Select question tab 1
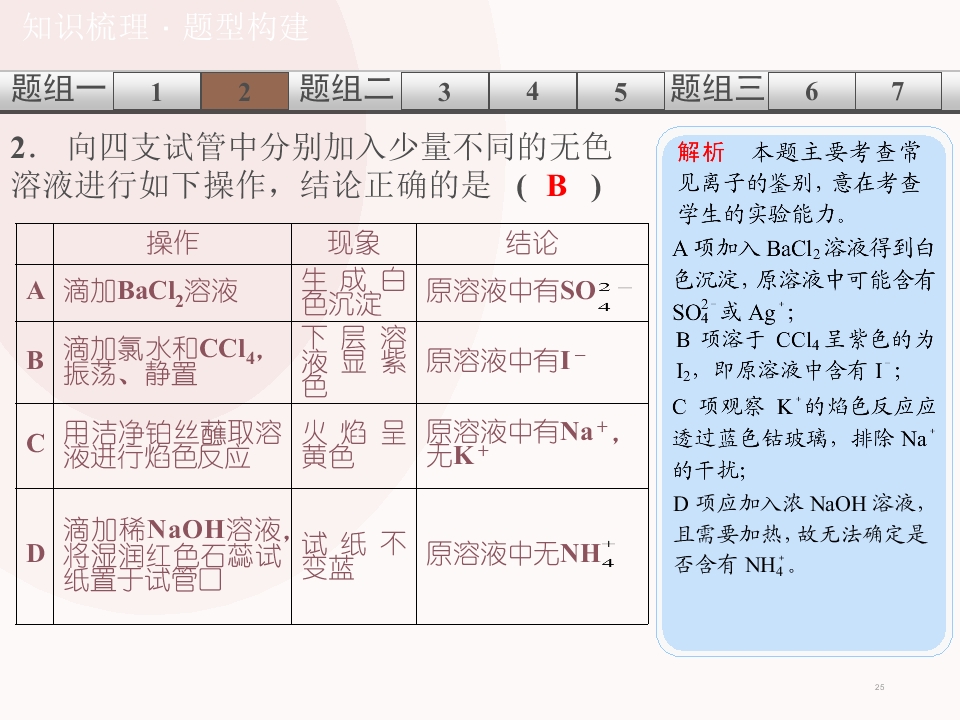This screenshot has width=960, height=720. coord(157,91)
